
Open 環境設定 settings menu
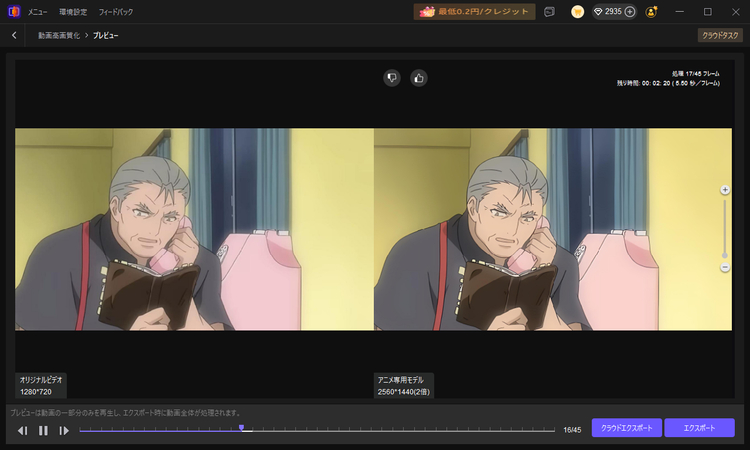73,12
